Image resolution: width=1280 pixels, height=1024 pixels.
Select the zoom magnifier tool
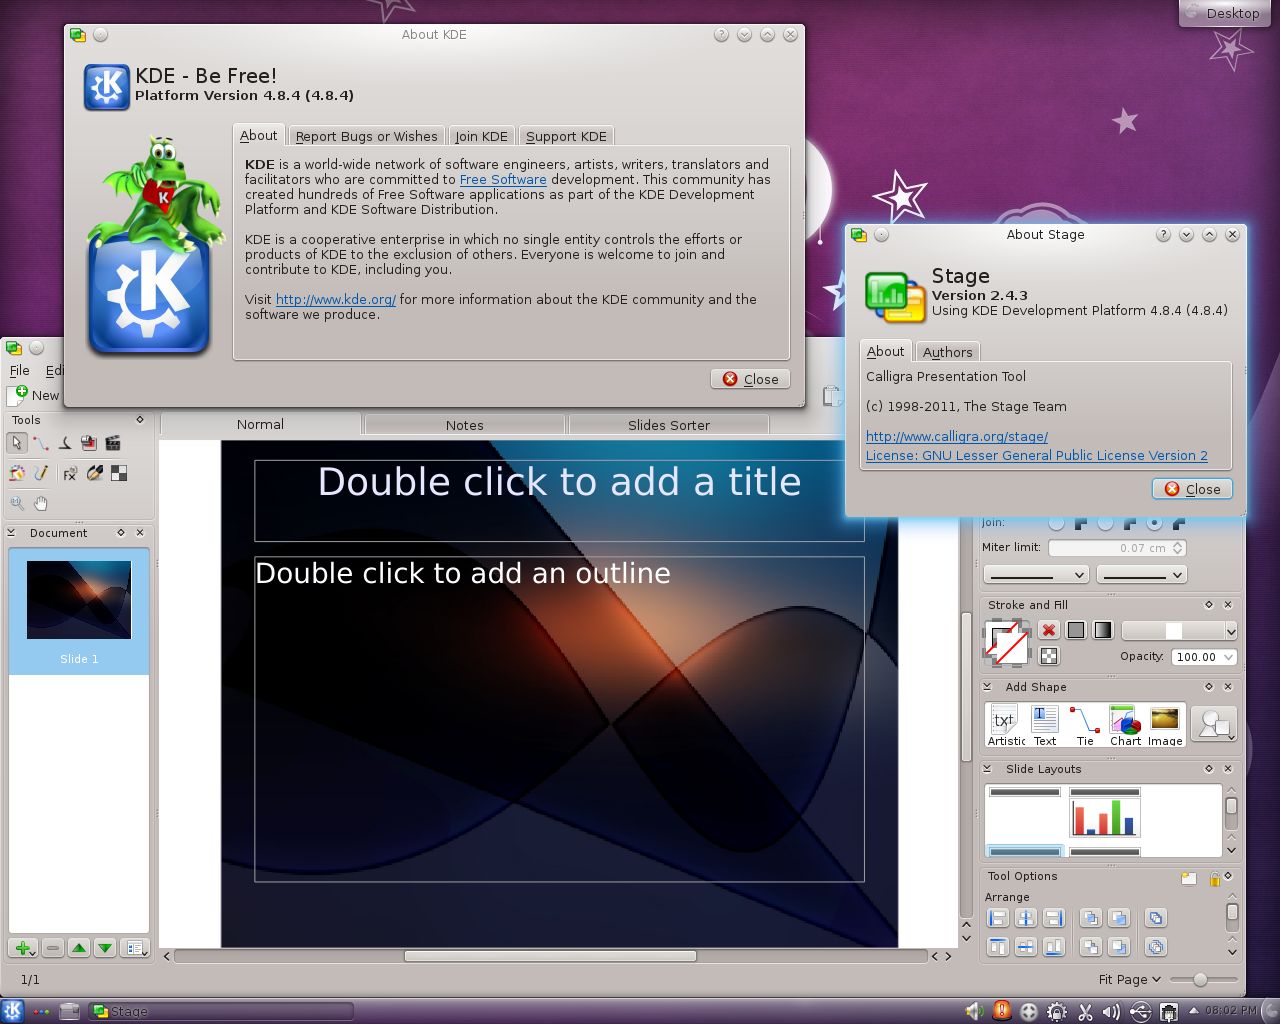[x=17, y=503]
